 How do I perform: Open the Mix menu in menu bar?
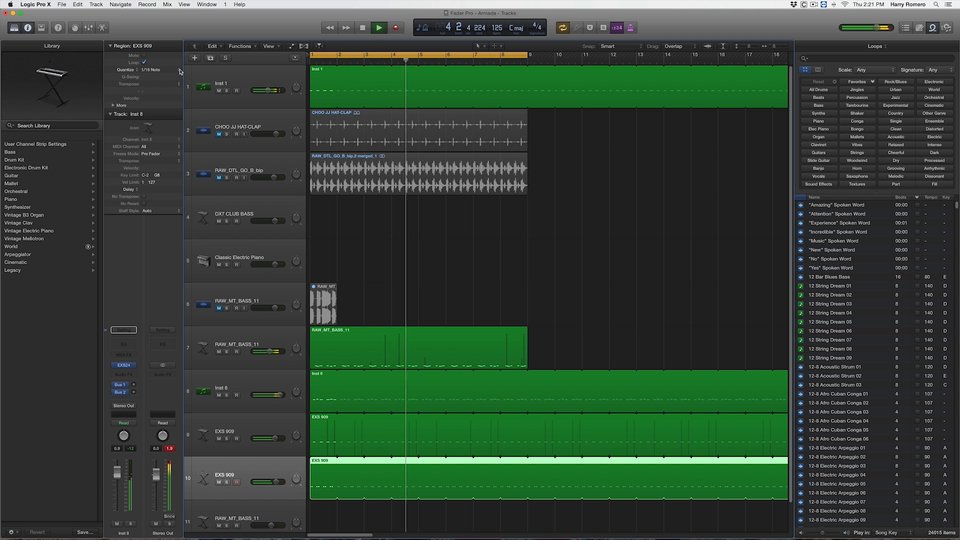pos(167,4)
